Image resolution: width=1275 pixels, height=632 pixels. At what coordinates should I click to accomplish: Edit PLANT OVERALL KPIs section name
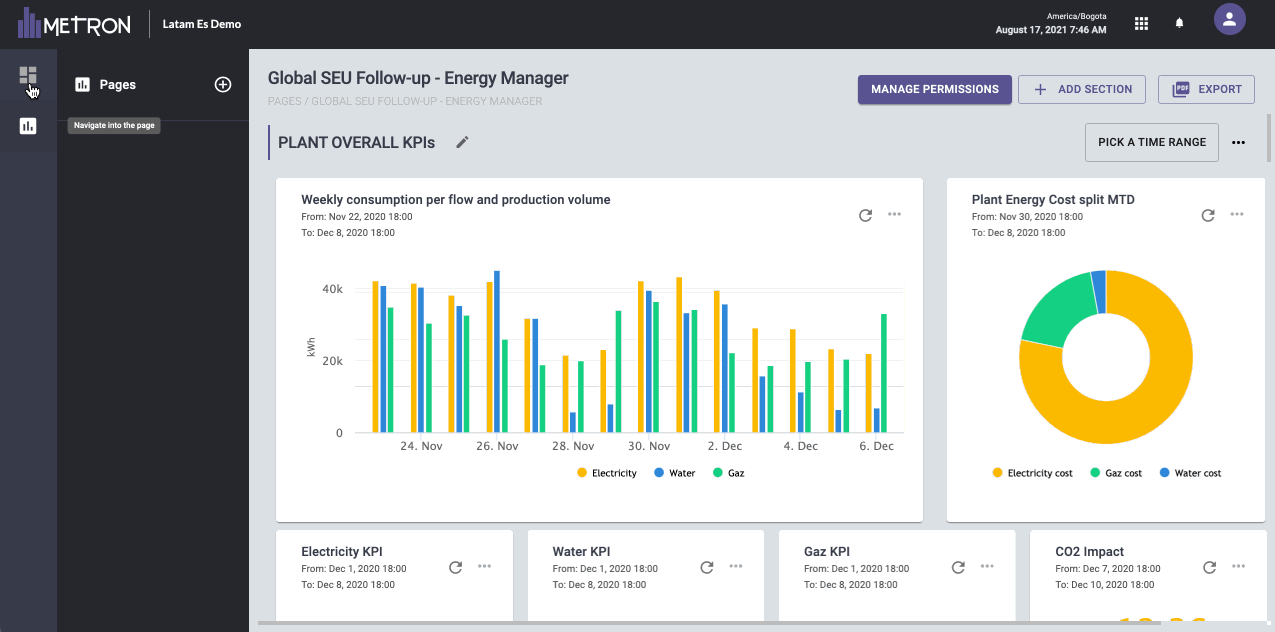click(462, 142)
